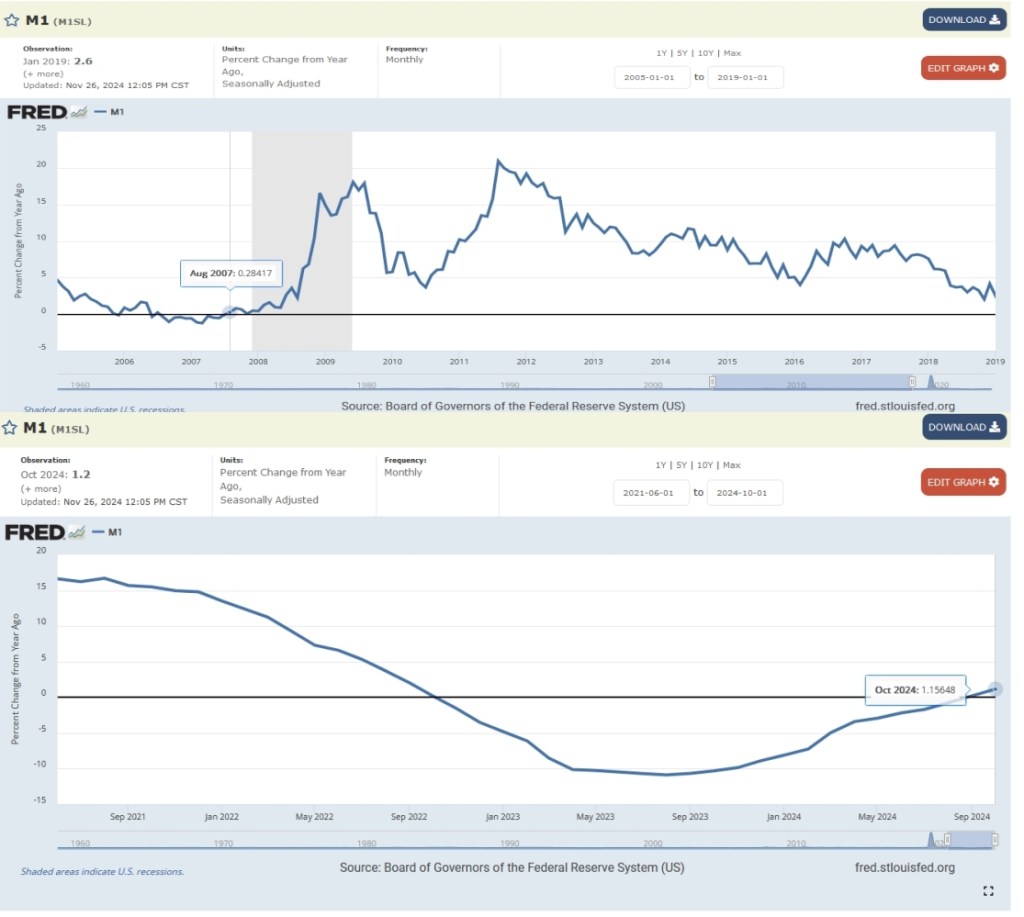Select 10Y range on the top chart

pos(705,53)
